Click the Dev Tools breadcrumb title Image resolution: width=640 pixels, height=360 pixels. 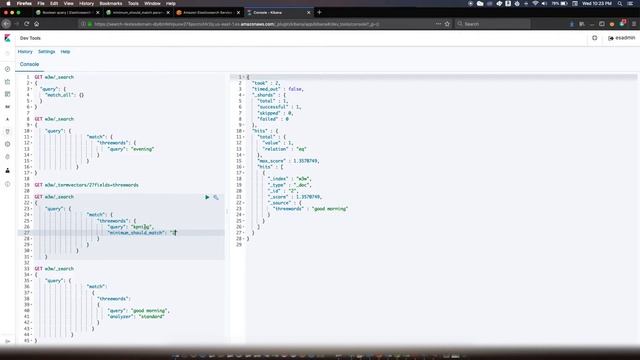coord(30,38)
